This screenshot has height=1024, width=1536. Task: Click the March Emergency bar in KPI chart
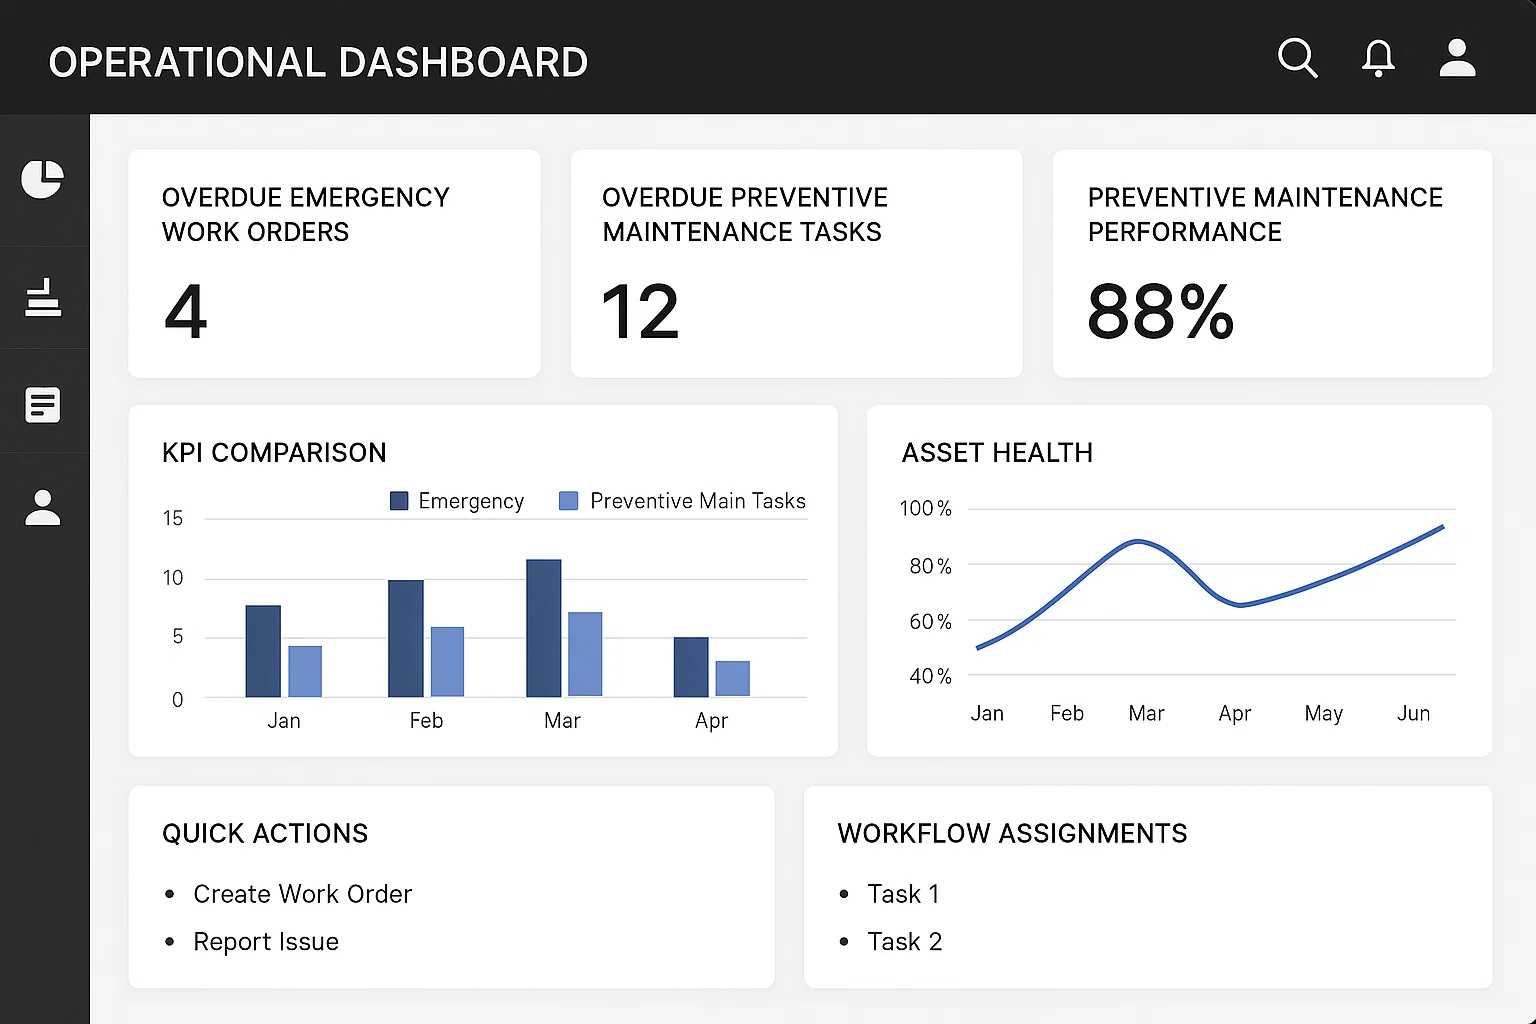click(x=544, y=628)
